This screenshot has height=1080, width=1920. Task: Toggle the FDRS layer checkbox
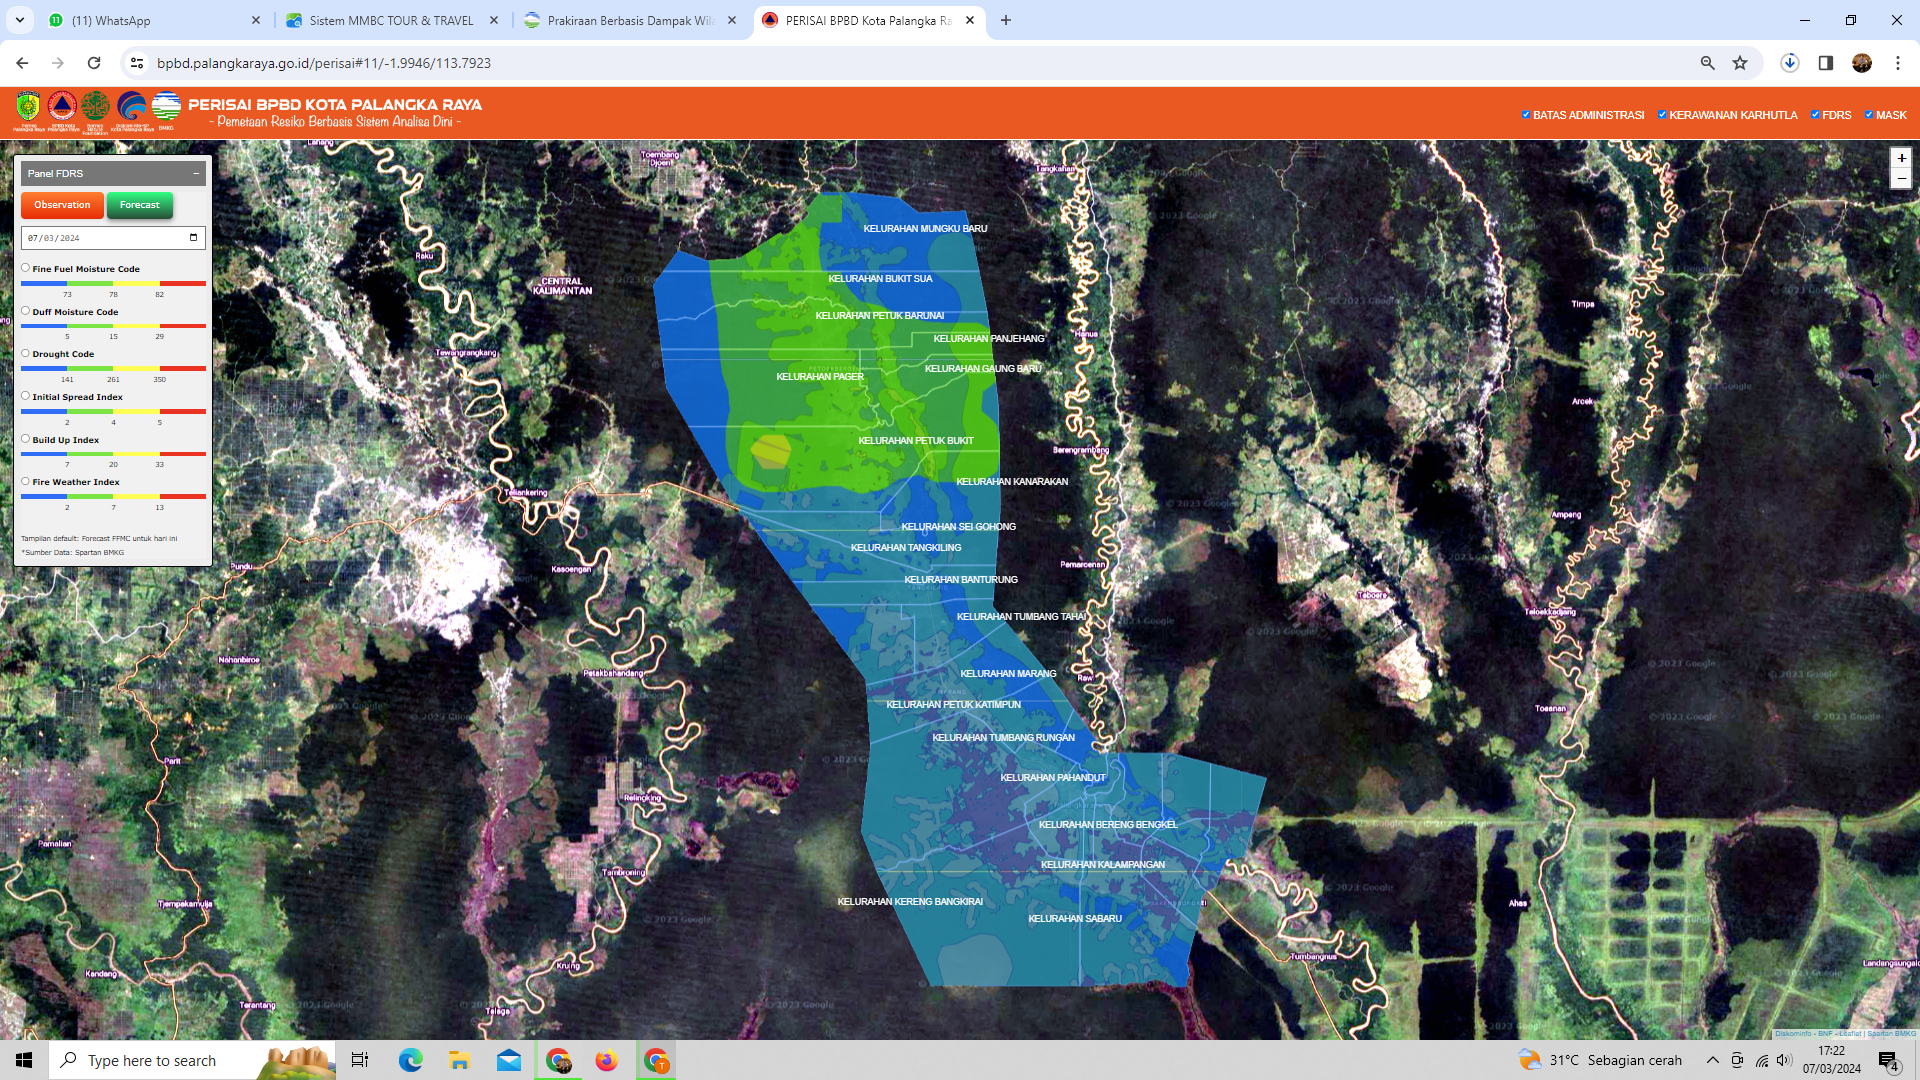[1815, 115]
